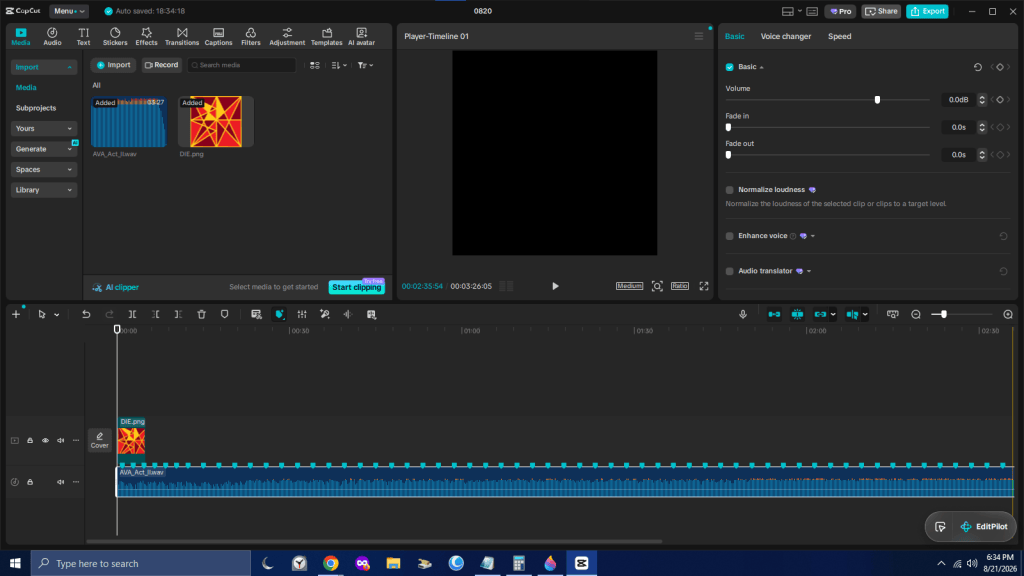Collapse the Import section in sidebar
The image size is (1024, 576).
(x=44, y=67)
